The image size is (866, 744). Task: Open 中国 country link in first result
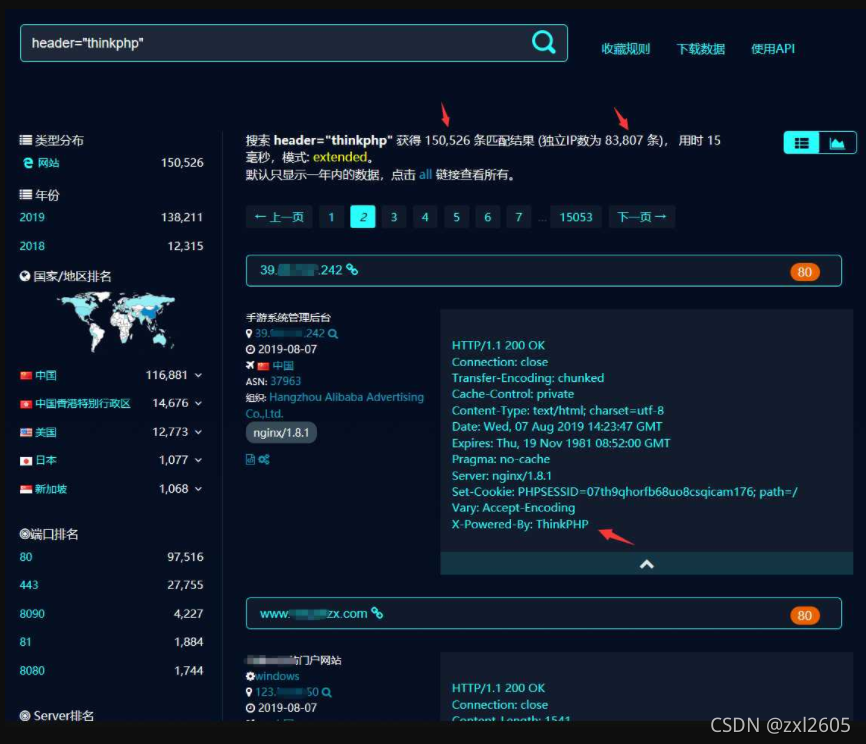pos(283,366)
